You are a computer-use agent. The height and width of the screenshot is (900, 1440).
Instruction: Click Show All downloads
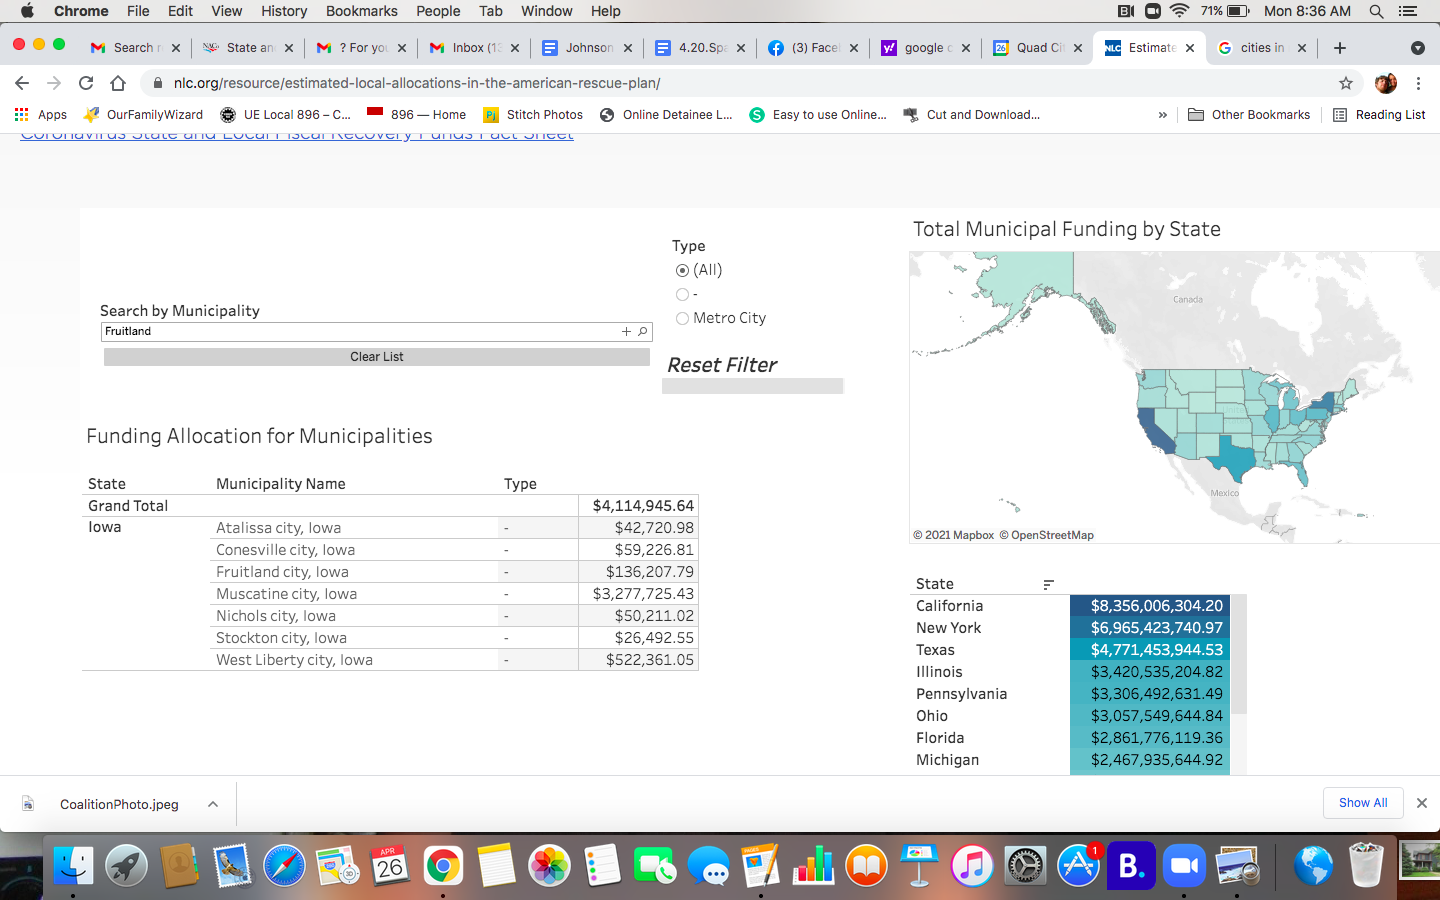1363,803
